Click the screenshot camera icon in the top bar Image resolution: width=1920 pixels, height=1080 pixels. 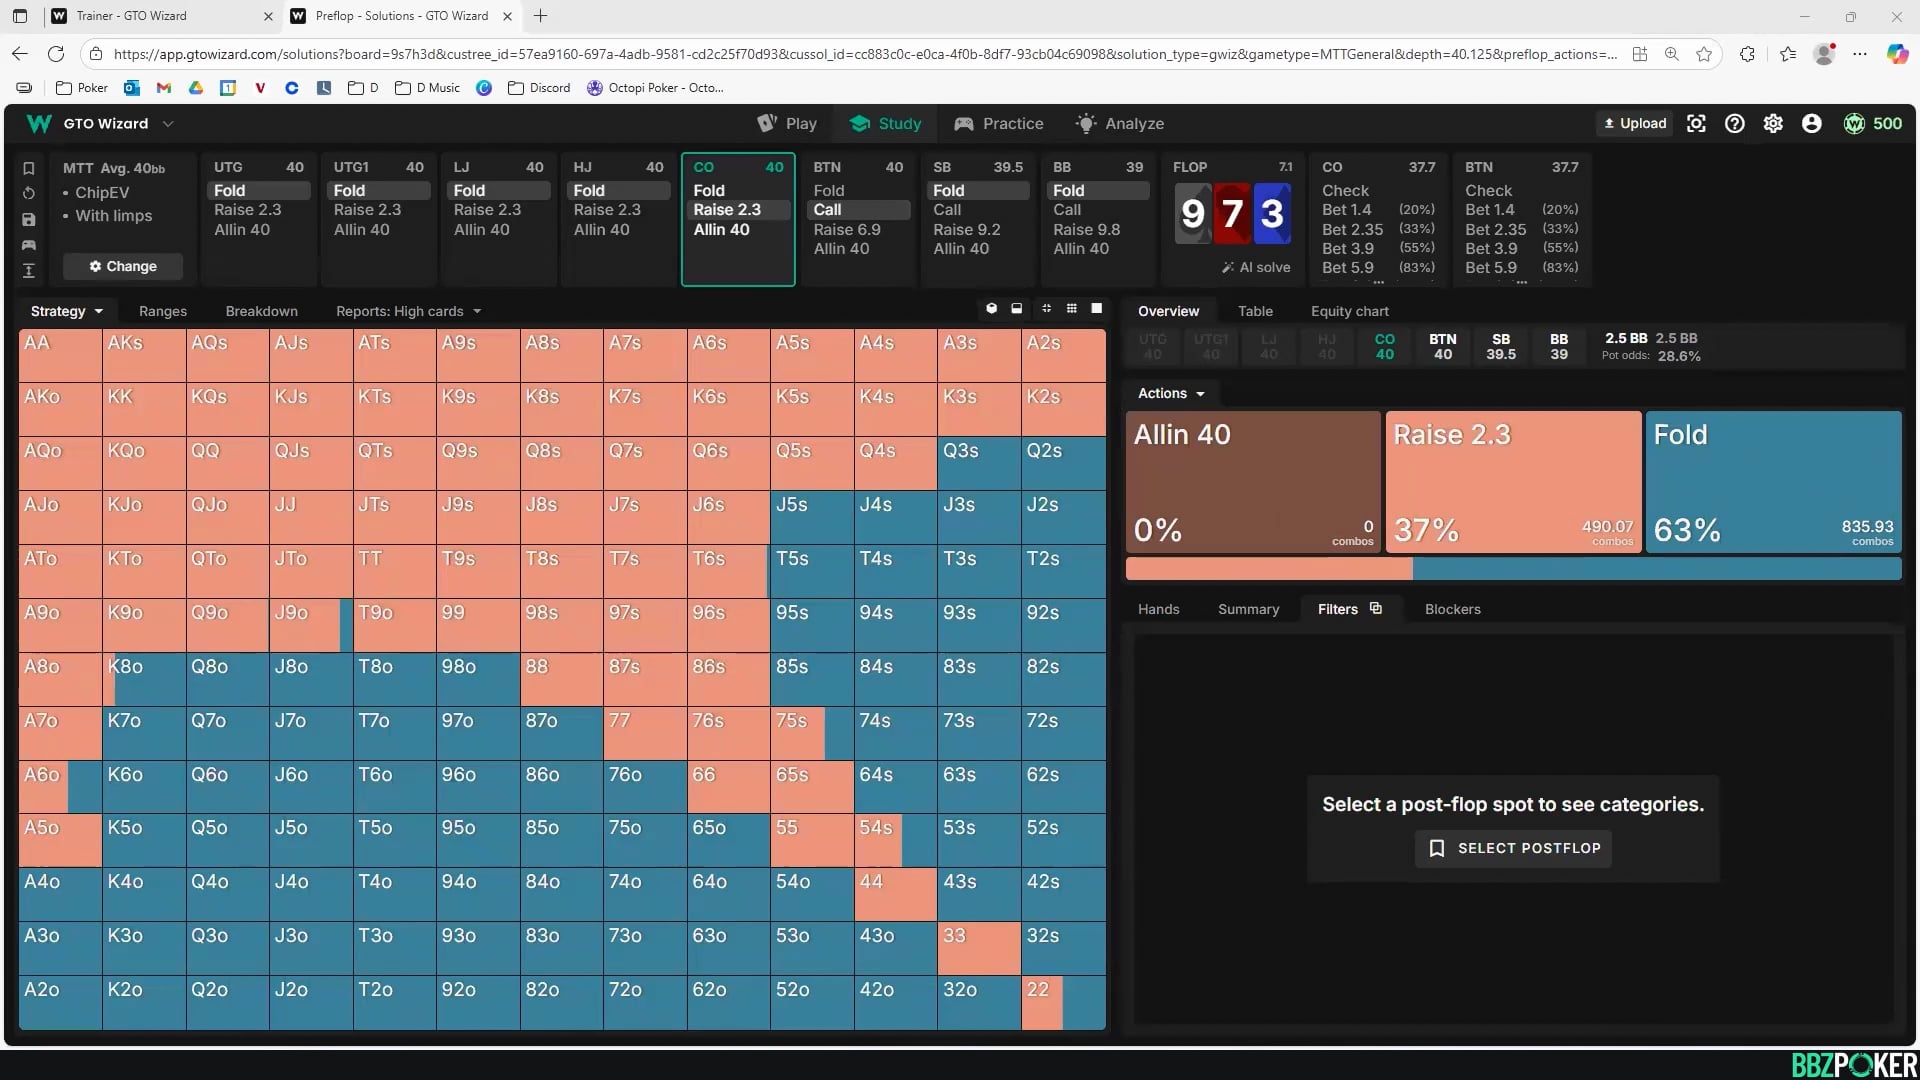[x=1696, y=123]
